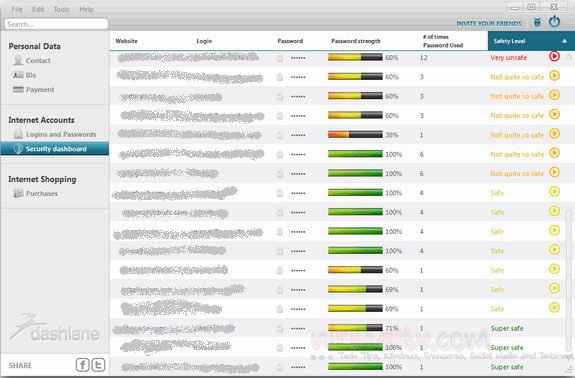Select the '71%' strength value
The height and width of the screenshot is (378, 575).
pyautogui.click(x=392, y=328)
